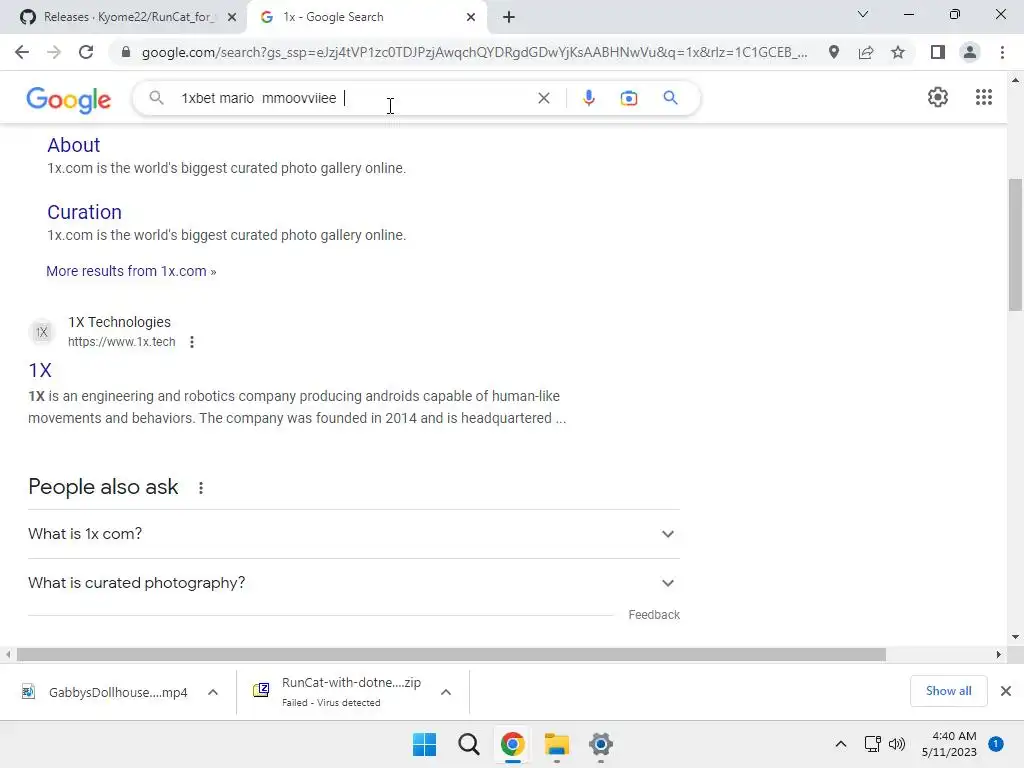Open the Google apps grid
The image size is (1024, 768).
pos(984,97)
